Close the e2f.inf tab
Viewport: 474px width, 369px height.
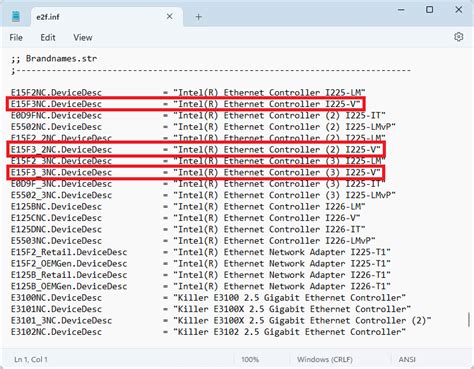point(169,16)
